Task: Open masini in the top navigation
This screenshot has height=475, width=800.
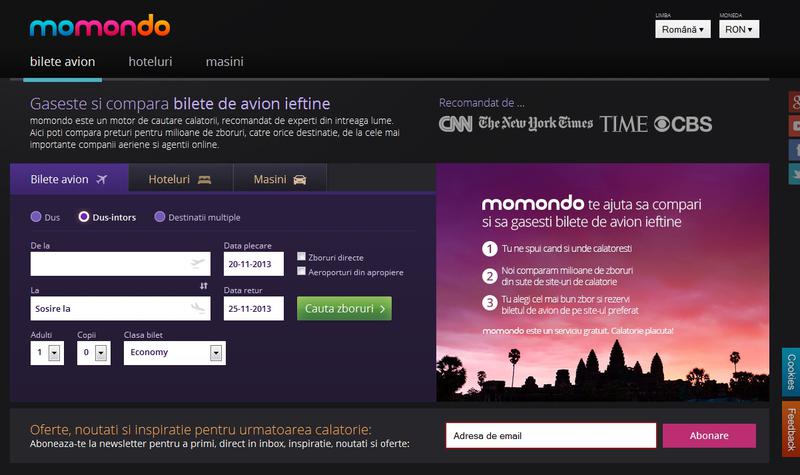Action: [x=224, y=61]
